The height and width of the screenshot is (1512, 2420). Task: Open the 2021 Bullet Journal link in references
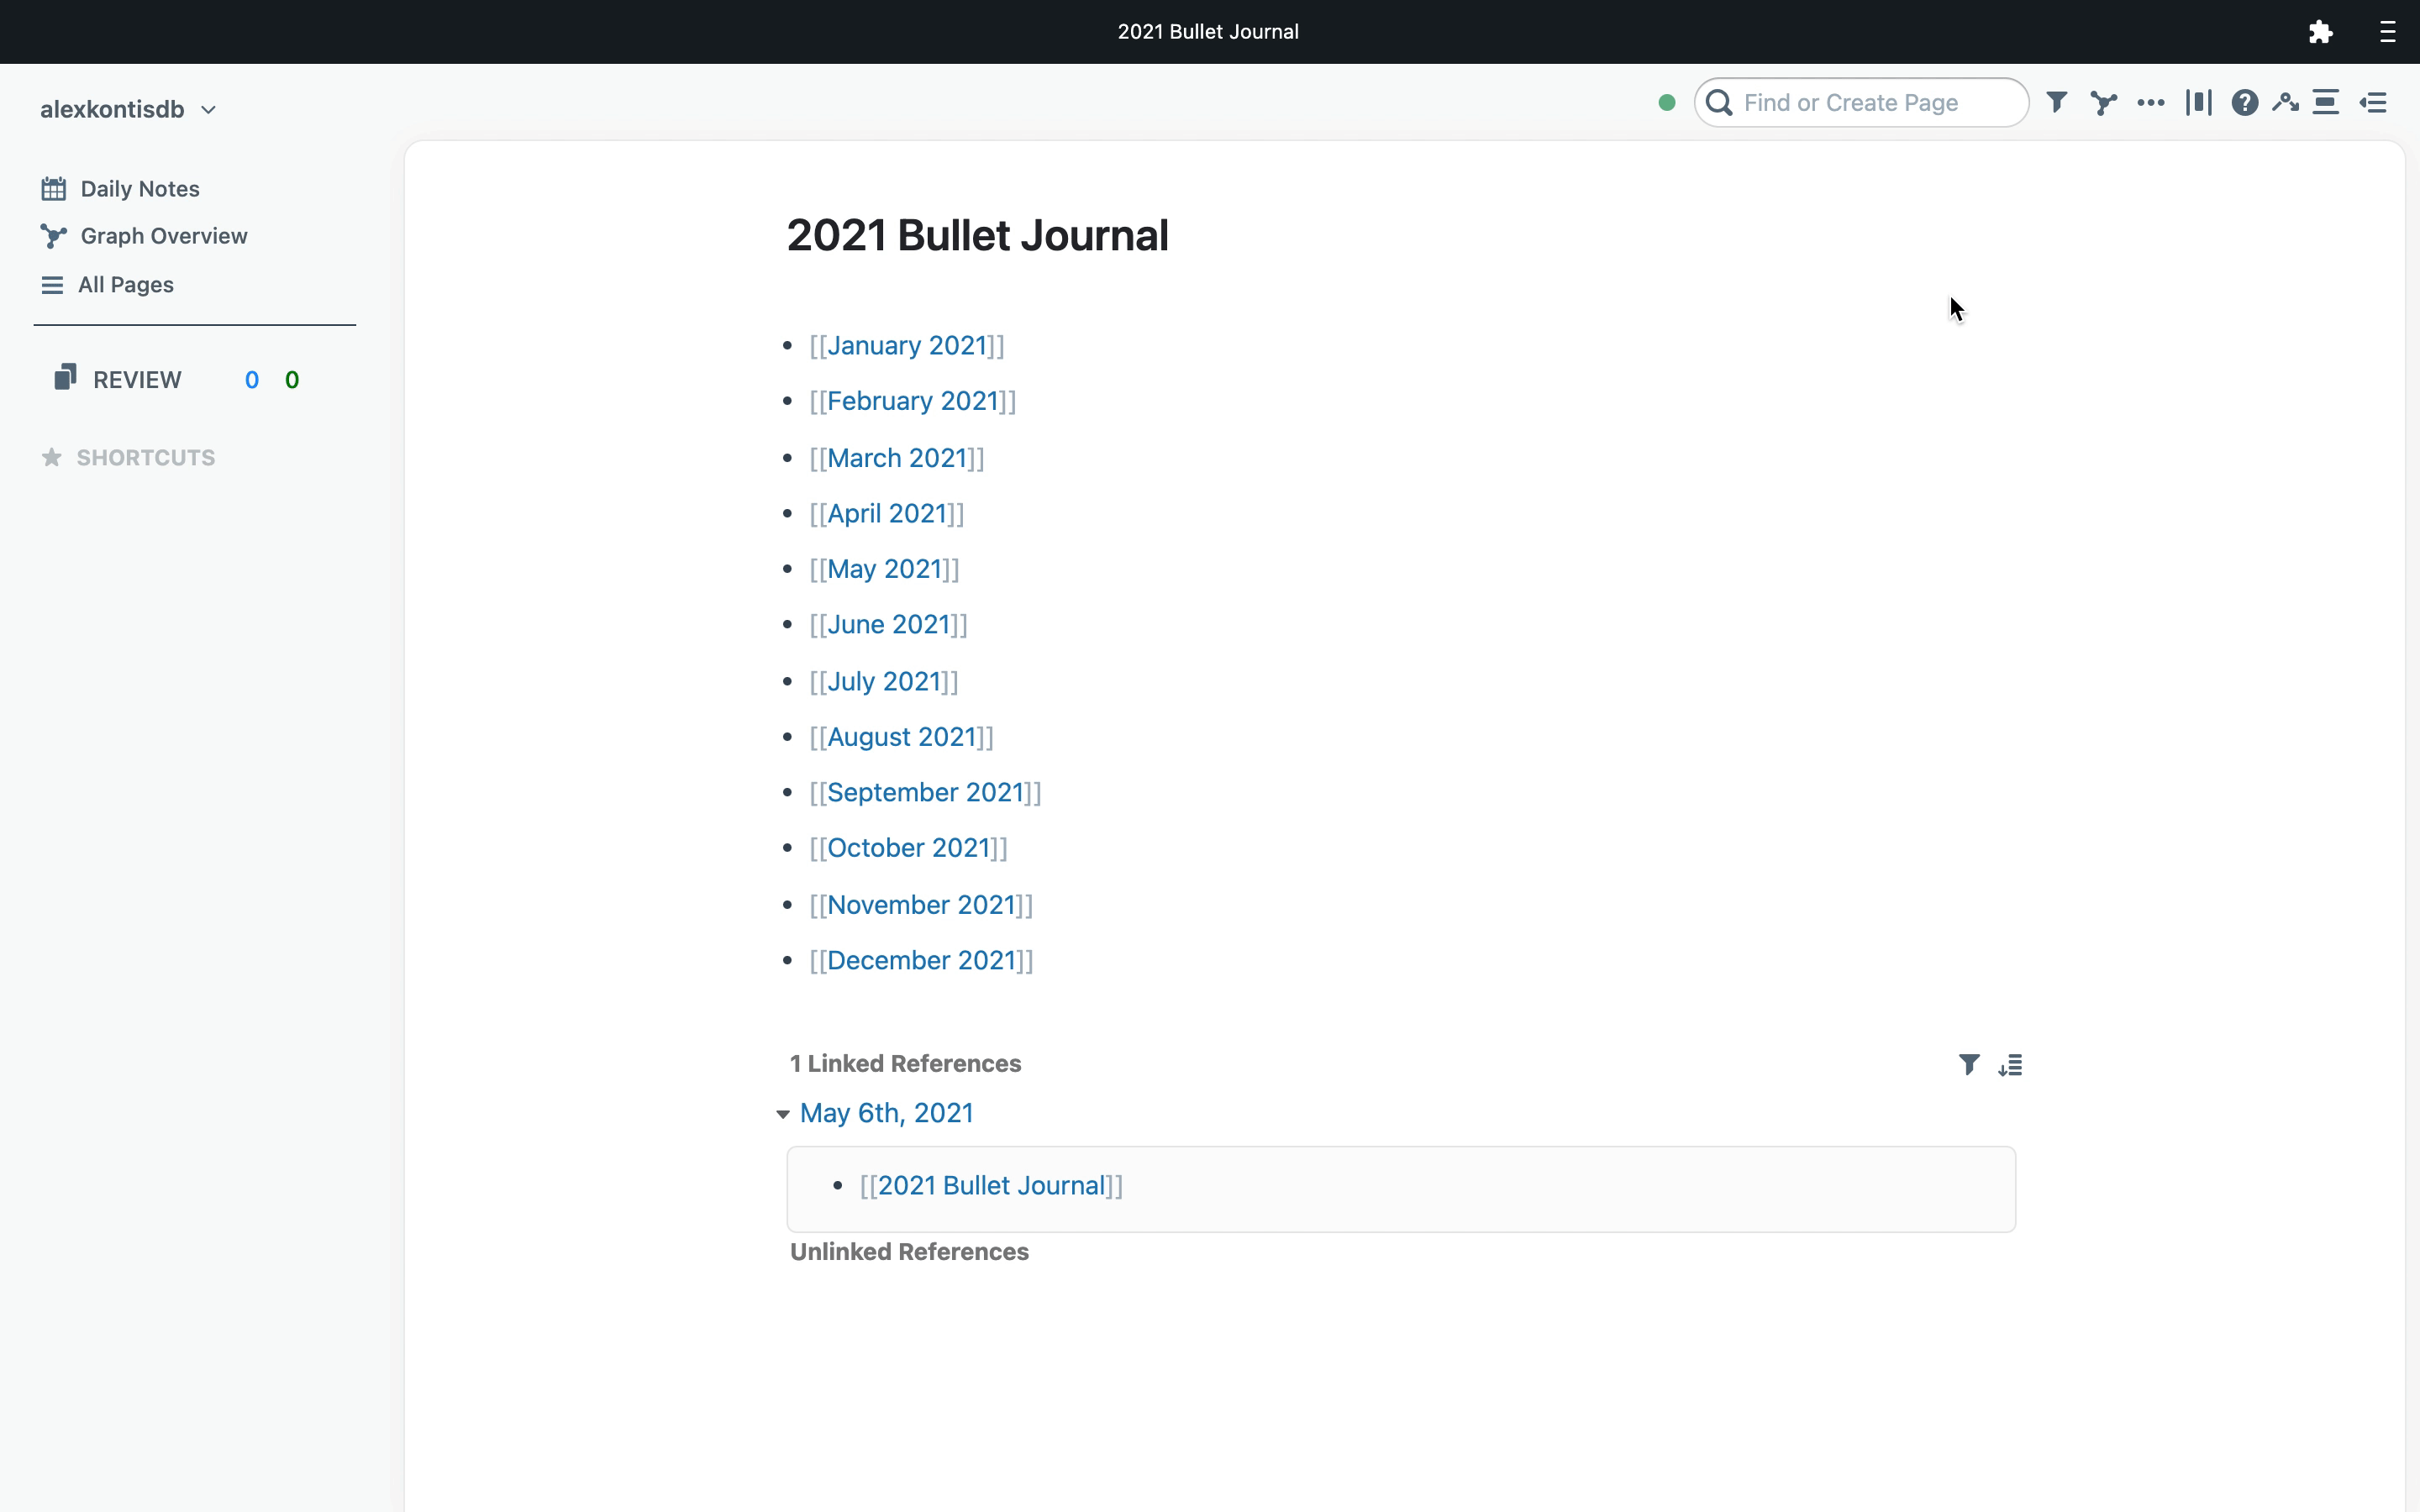click(x=991, y=1185)
